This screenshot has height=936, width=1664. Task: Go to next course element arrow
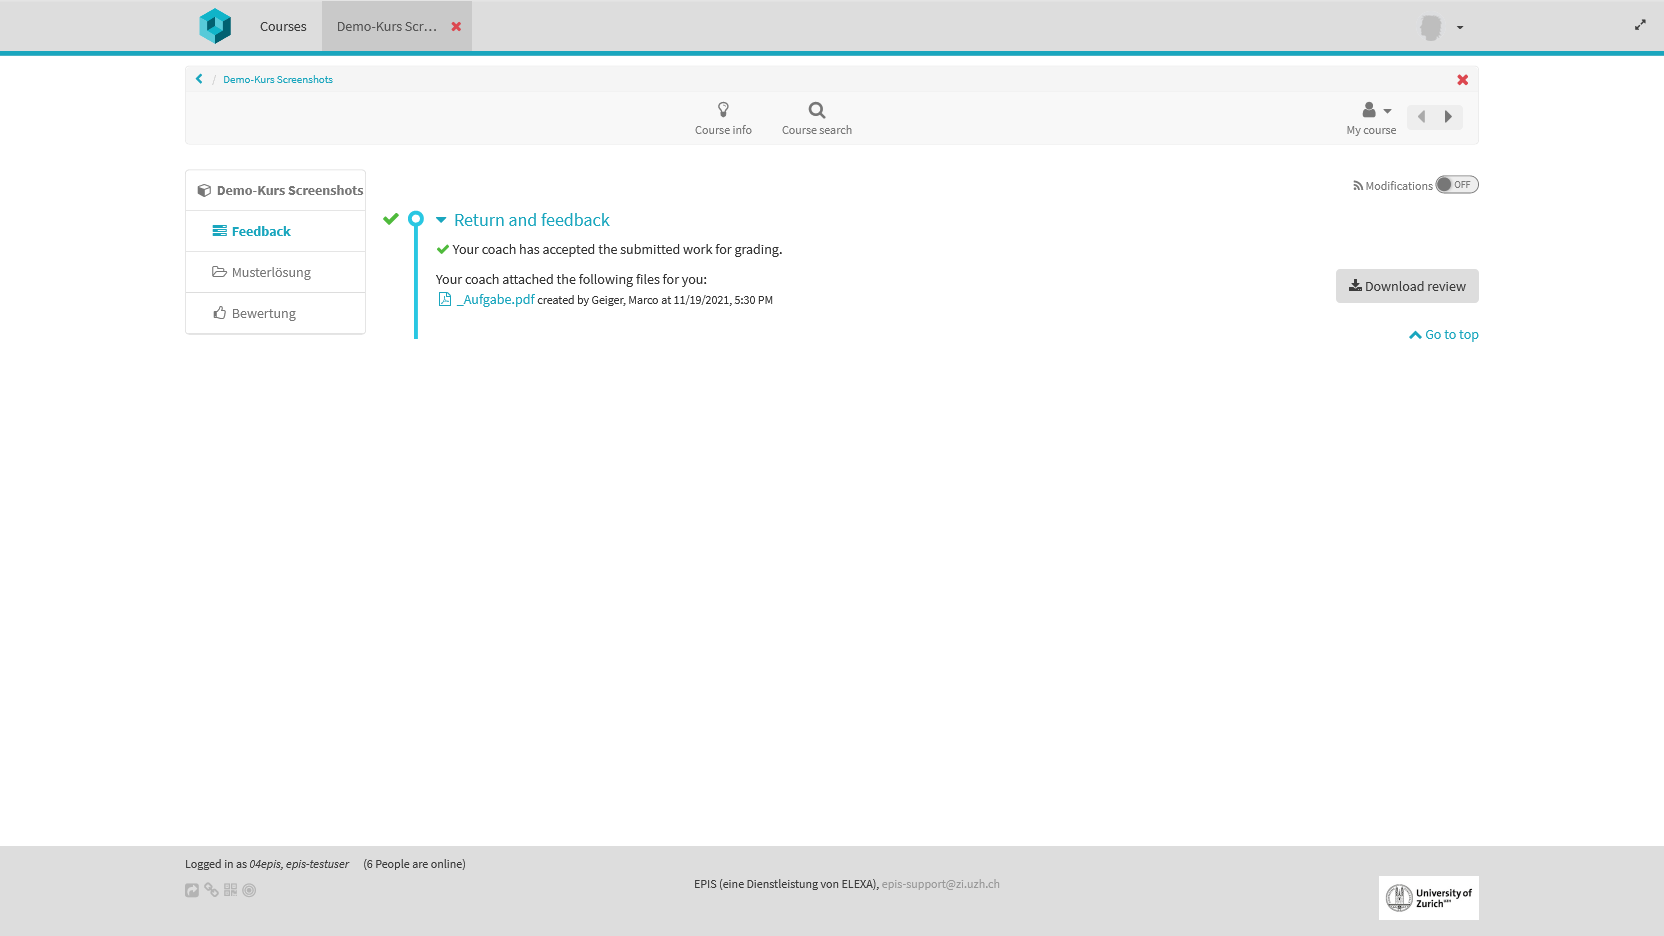pos(1448,117)
